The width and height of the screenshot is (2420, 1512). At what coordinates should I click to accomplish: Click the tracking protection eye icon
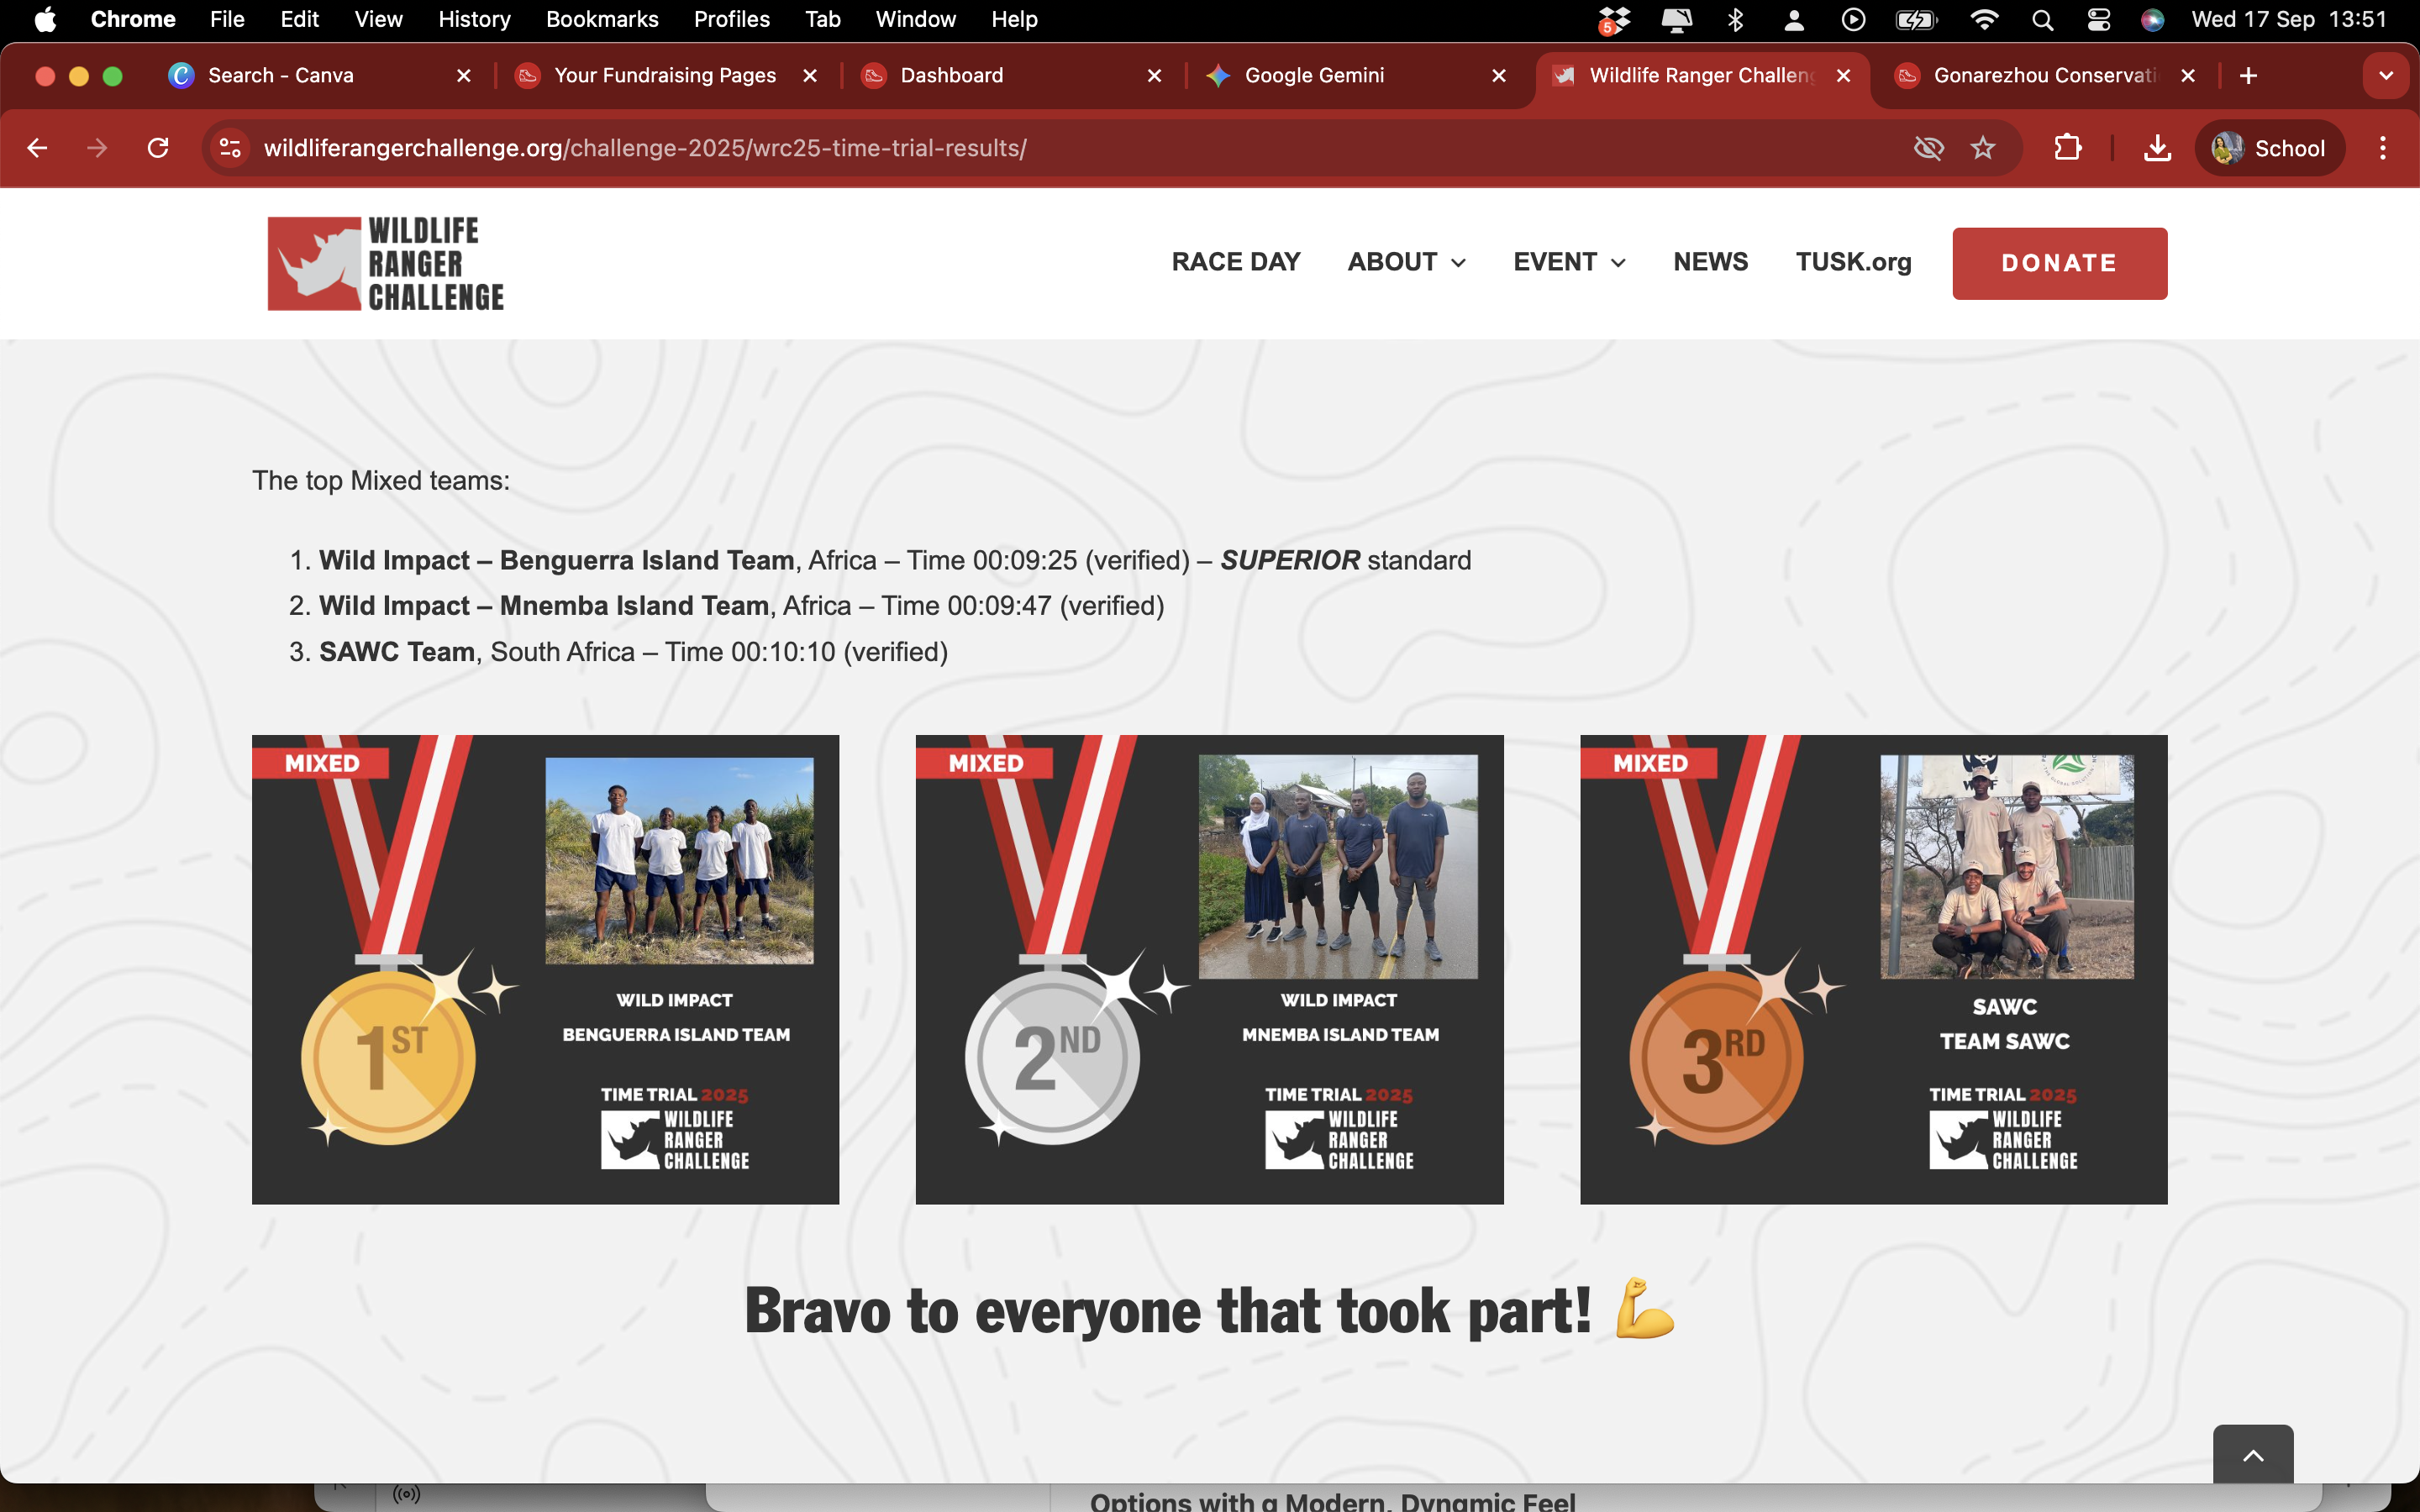coord(1929,147)
